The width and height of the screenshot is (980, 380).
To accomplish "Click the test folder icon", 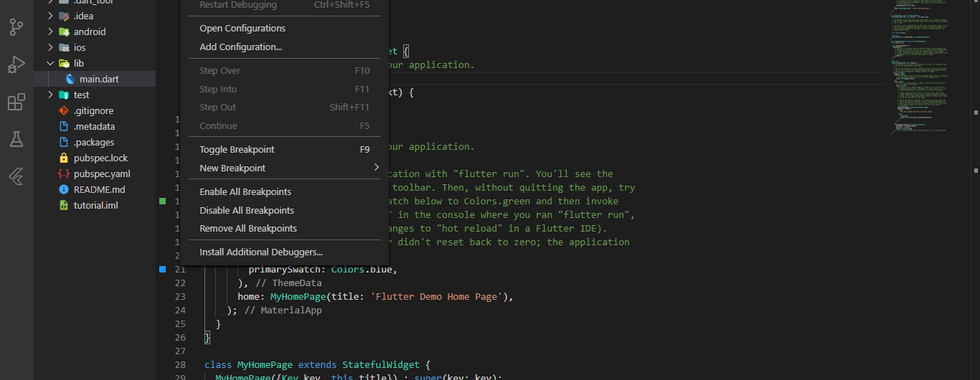I will tap(63, 95).
